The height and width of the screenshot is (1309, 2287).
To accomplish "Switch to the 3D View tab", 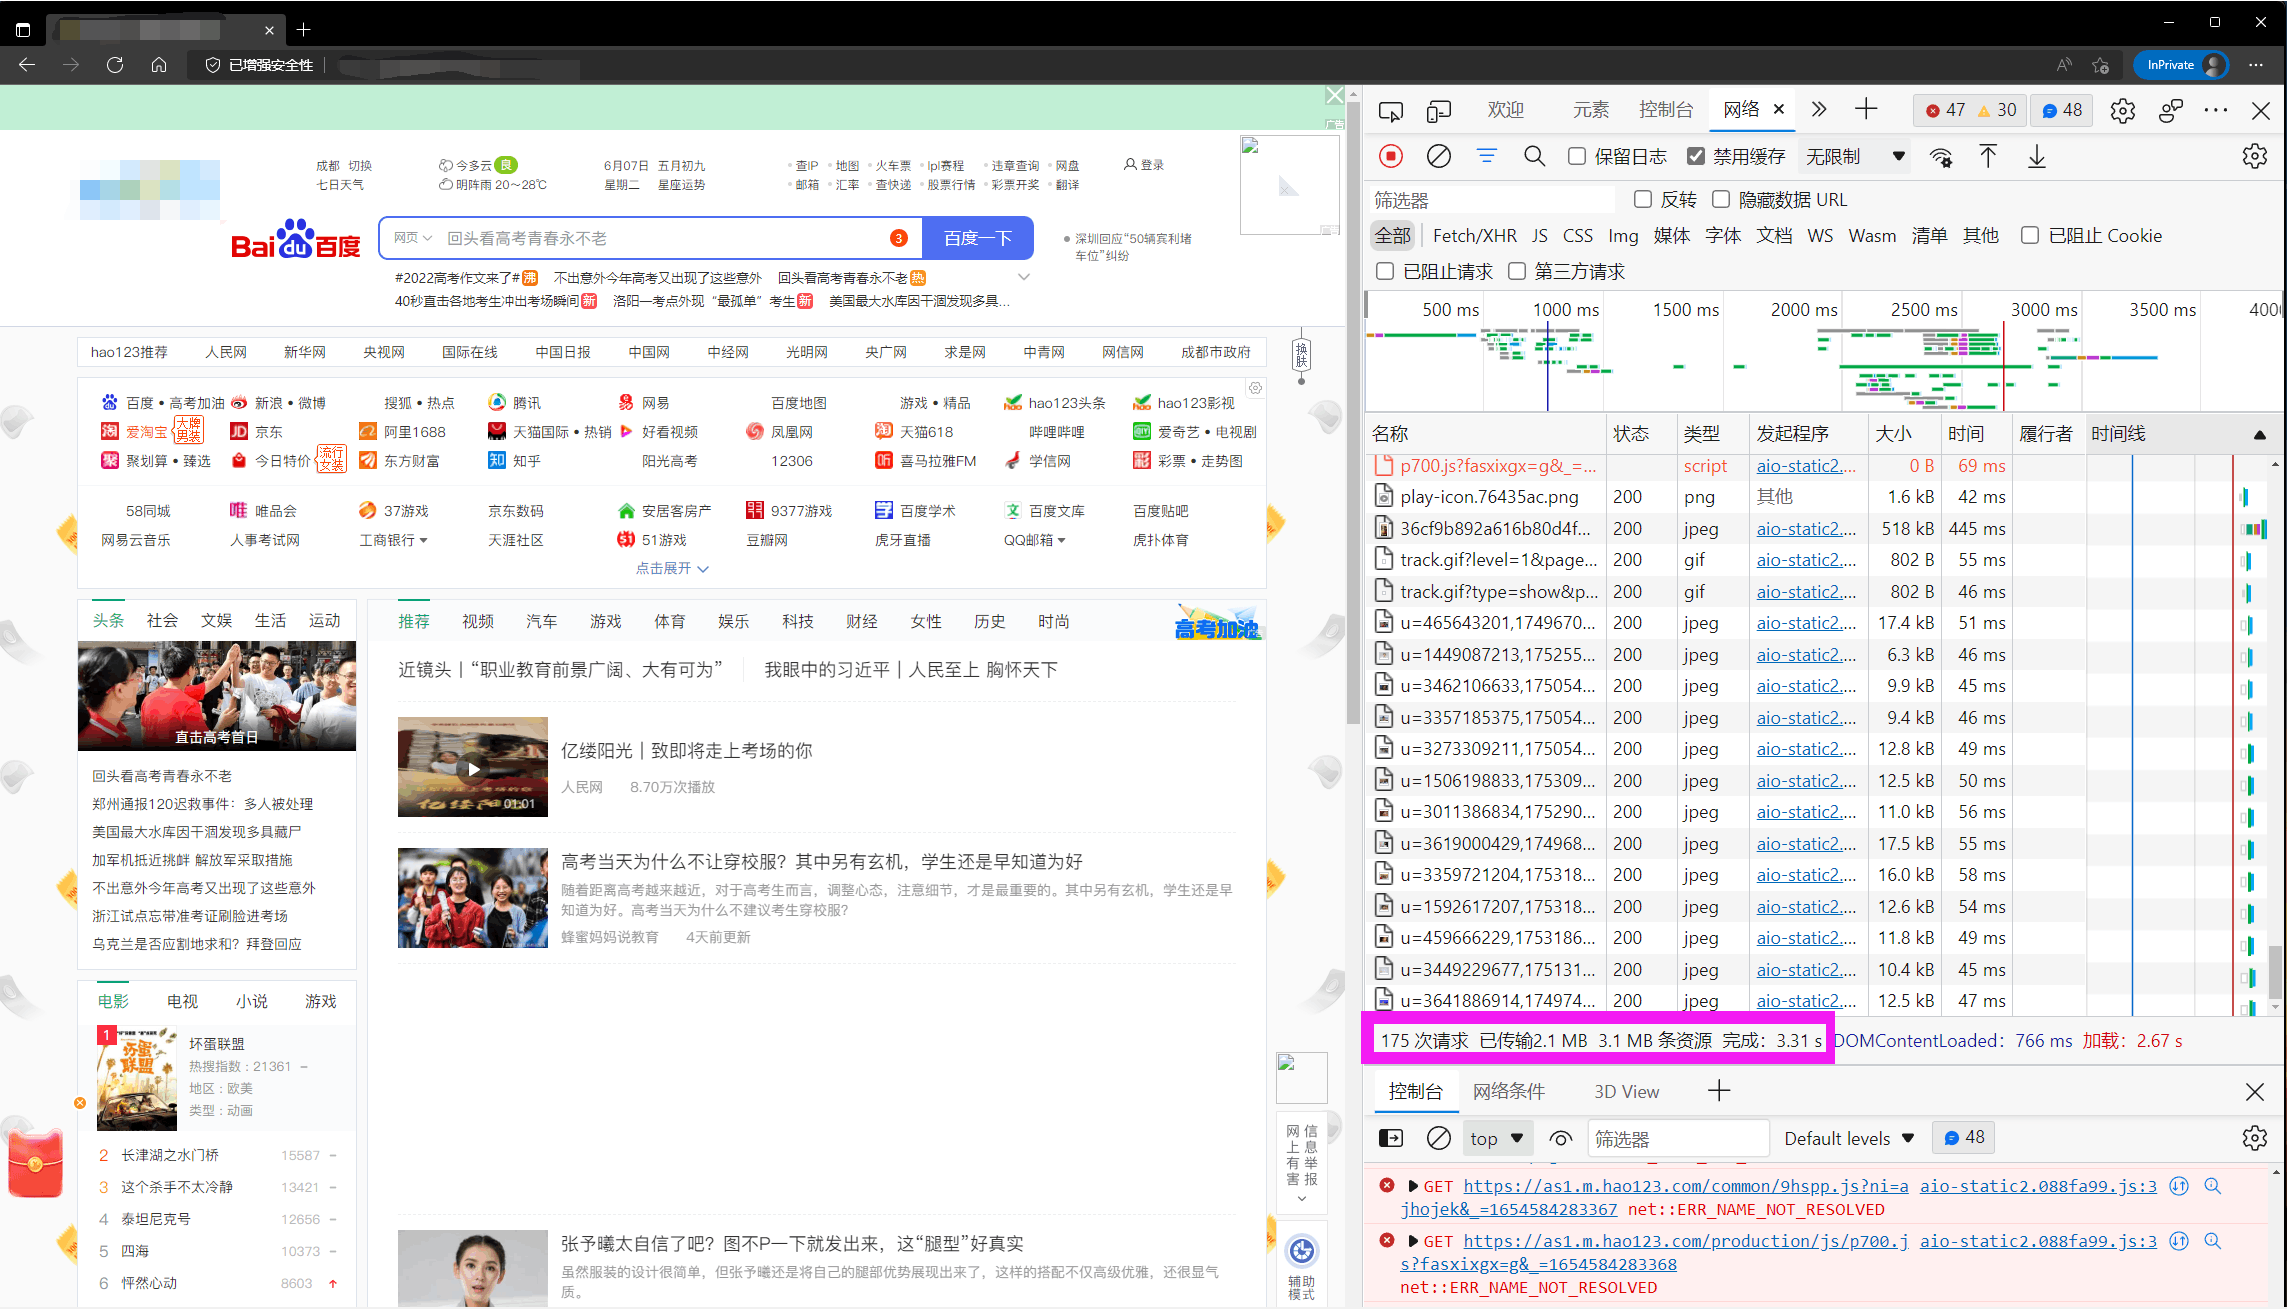I will click(x=1627, y=1091).
